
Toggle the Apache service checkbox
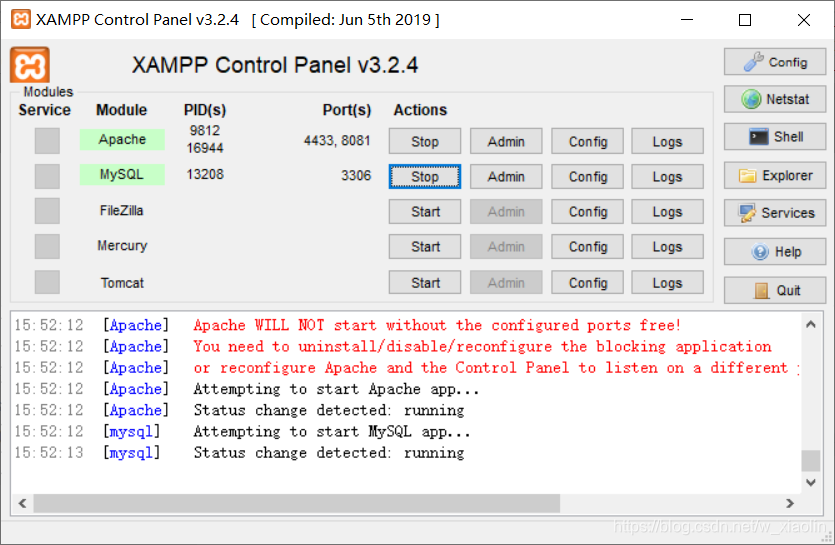(x=47, y=141)
